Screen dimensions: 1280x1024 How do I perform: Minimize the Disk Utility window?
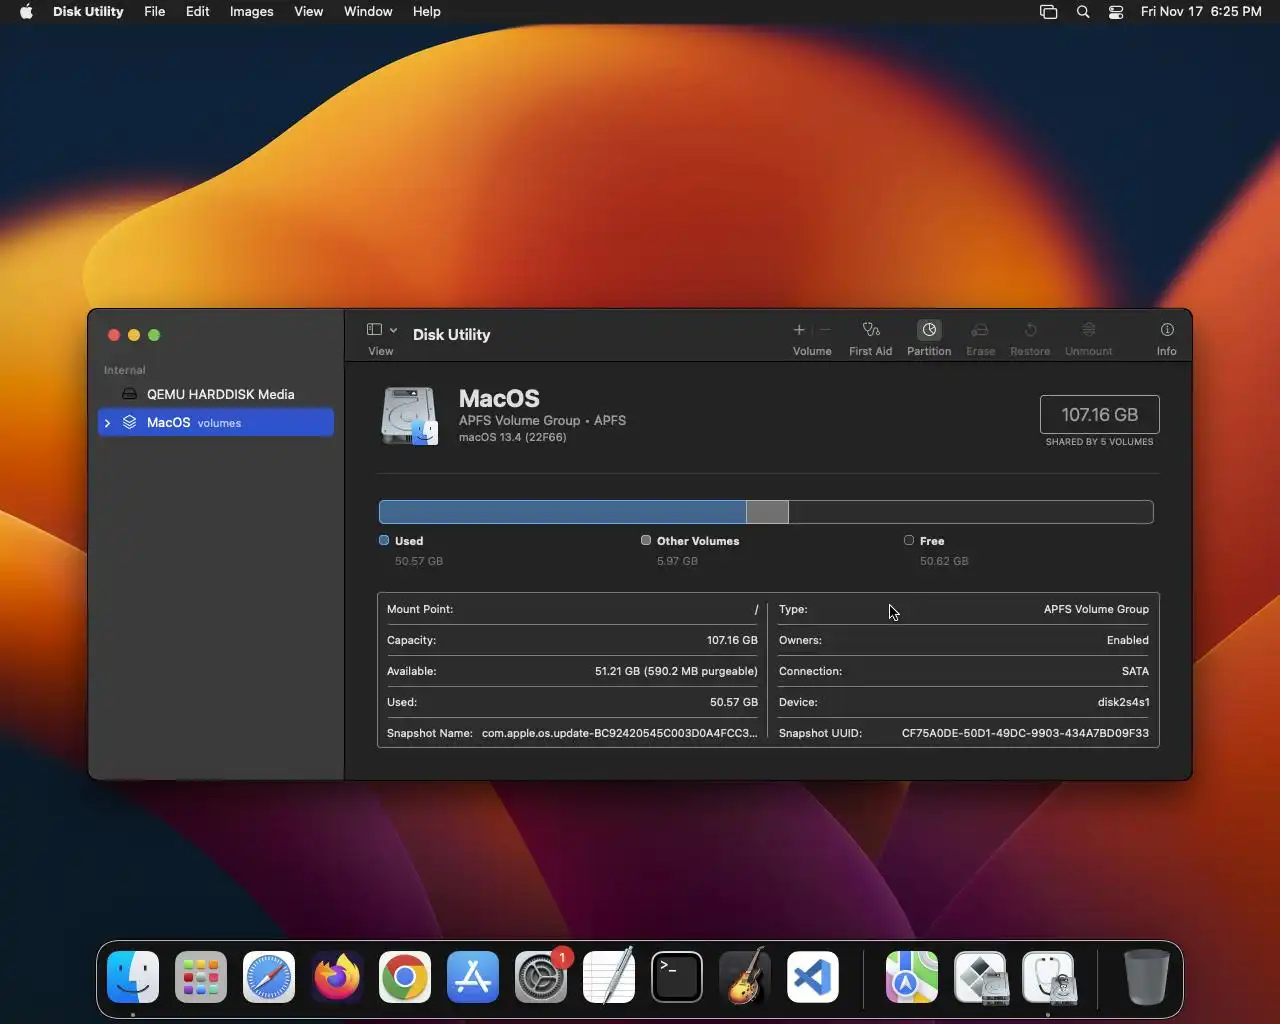click(x=134, y=335)
